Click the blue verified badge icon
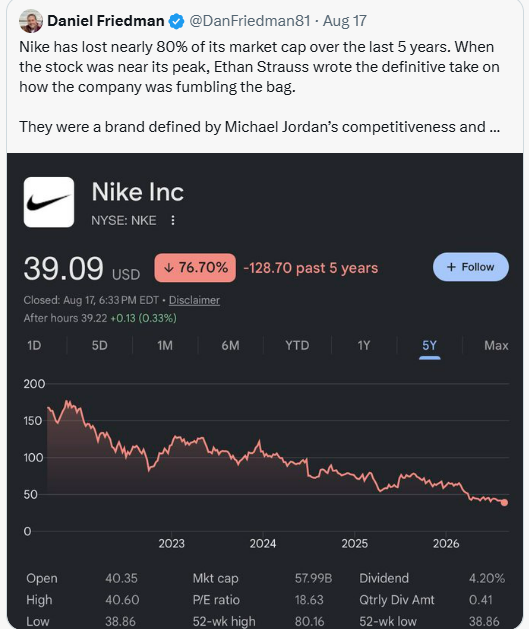 (176, 21)
